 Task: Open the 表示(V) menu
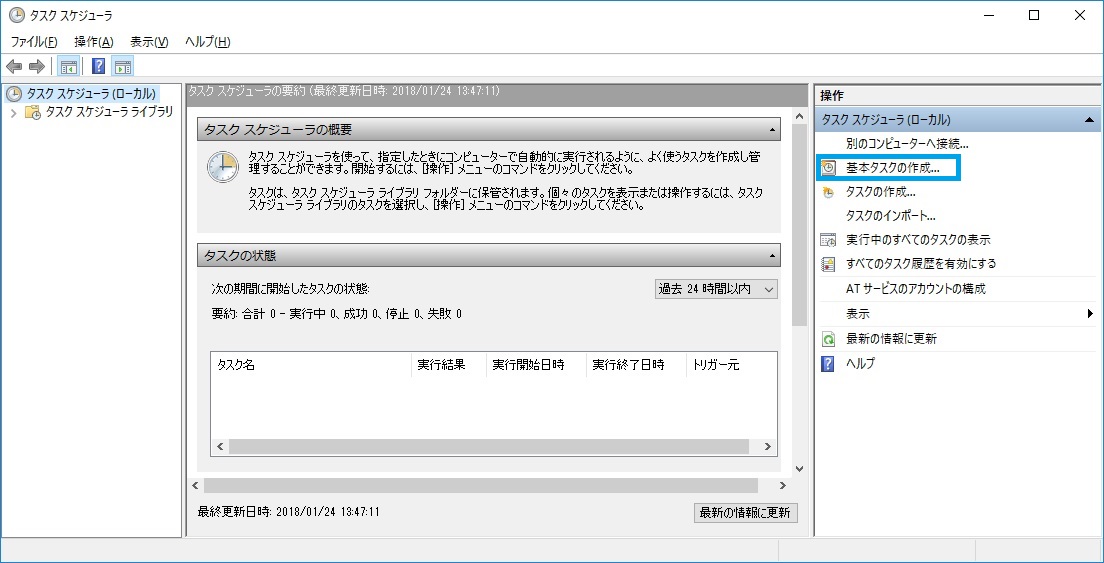point(149,42)
